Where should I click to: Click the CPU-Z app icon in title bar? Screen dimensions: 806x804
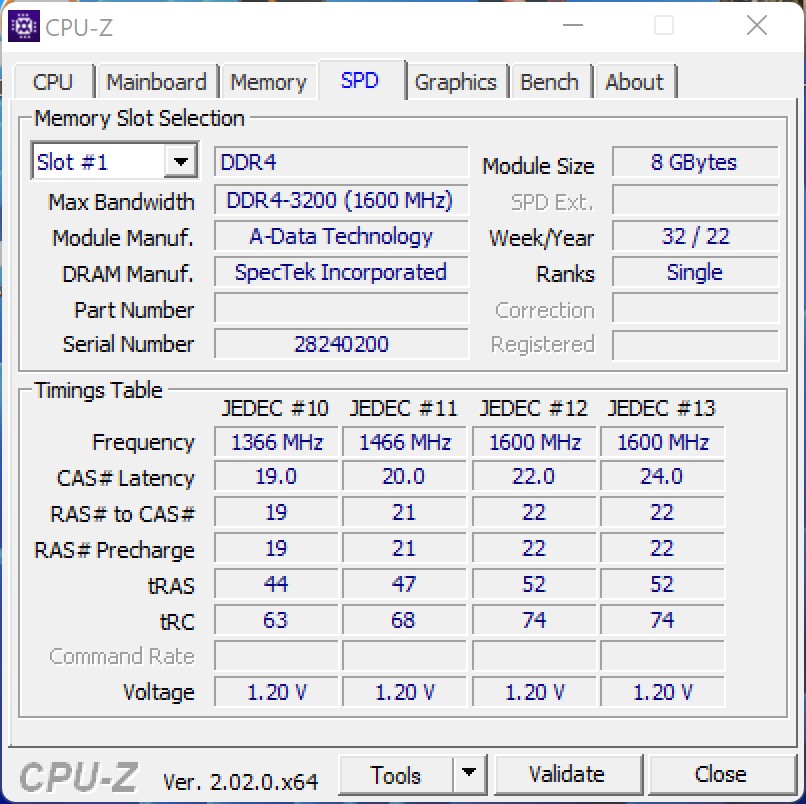click(x=24, y=26)
